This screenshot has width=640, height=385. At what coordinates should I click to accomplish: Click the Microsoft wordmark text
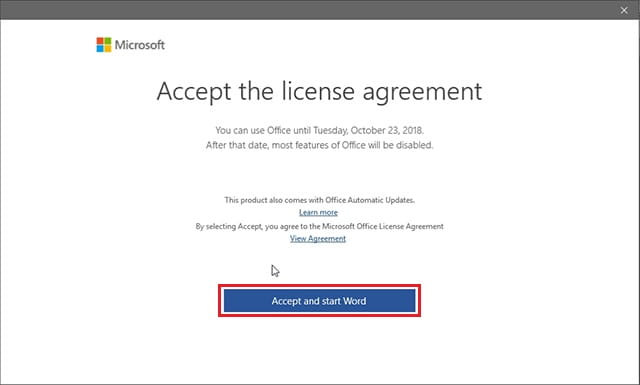pyautogui.click(x=140, y=45)
